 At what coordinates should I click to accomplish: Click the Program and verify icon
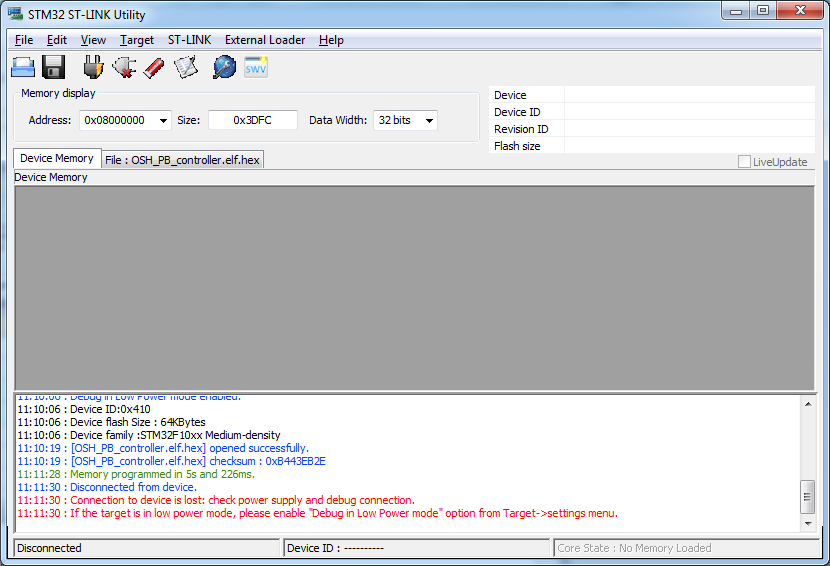pyautogui.click(x=186, y=67)
